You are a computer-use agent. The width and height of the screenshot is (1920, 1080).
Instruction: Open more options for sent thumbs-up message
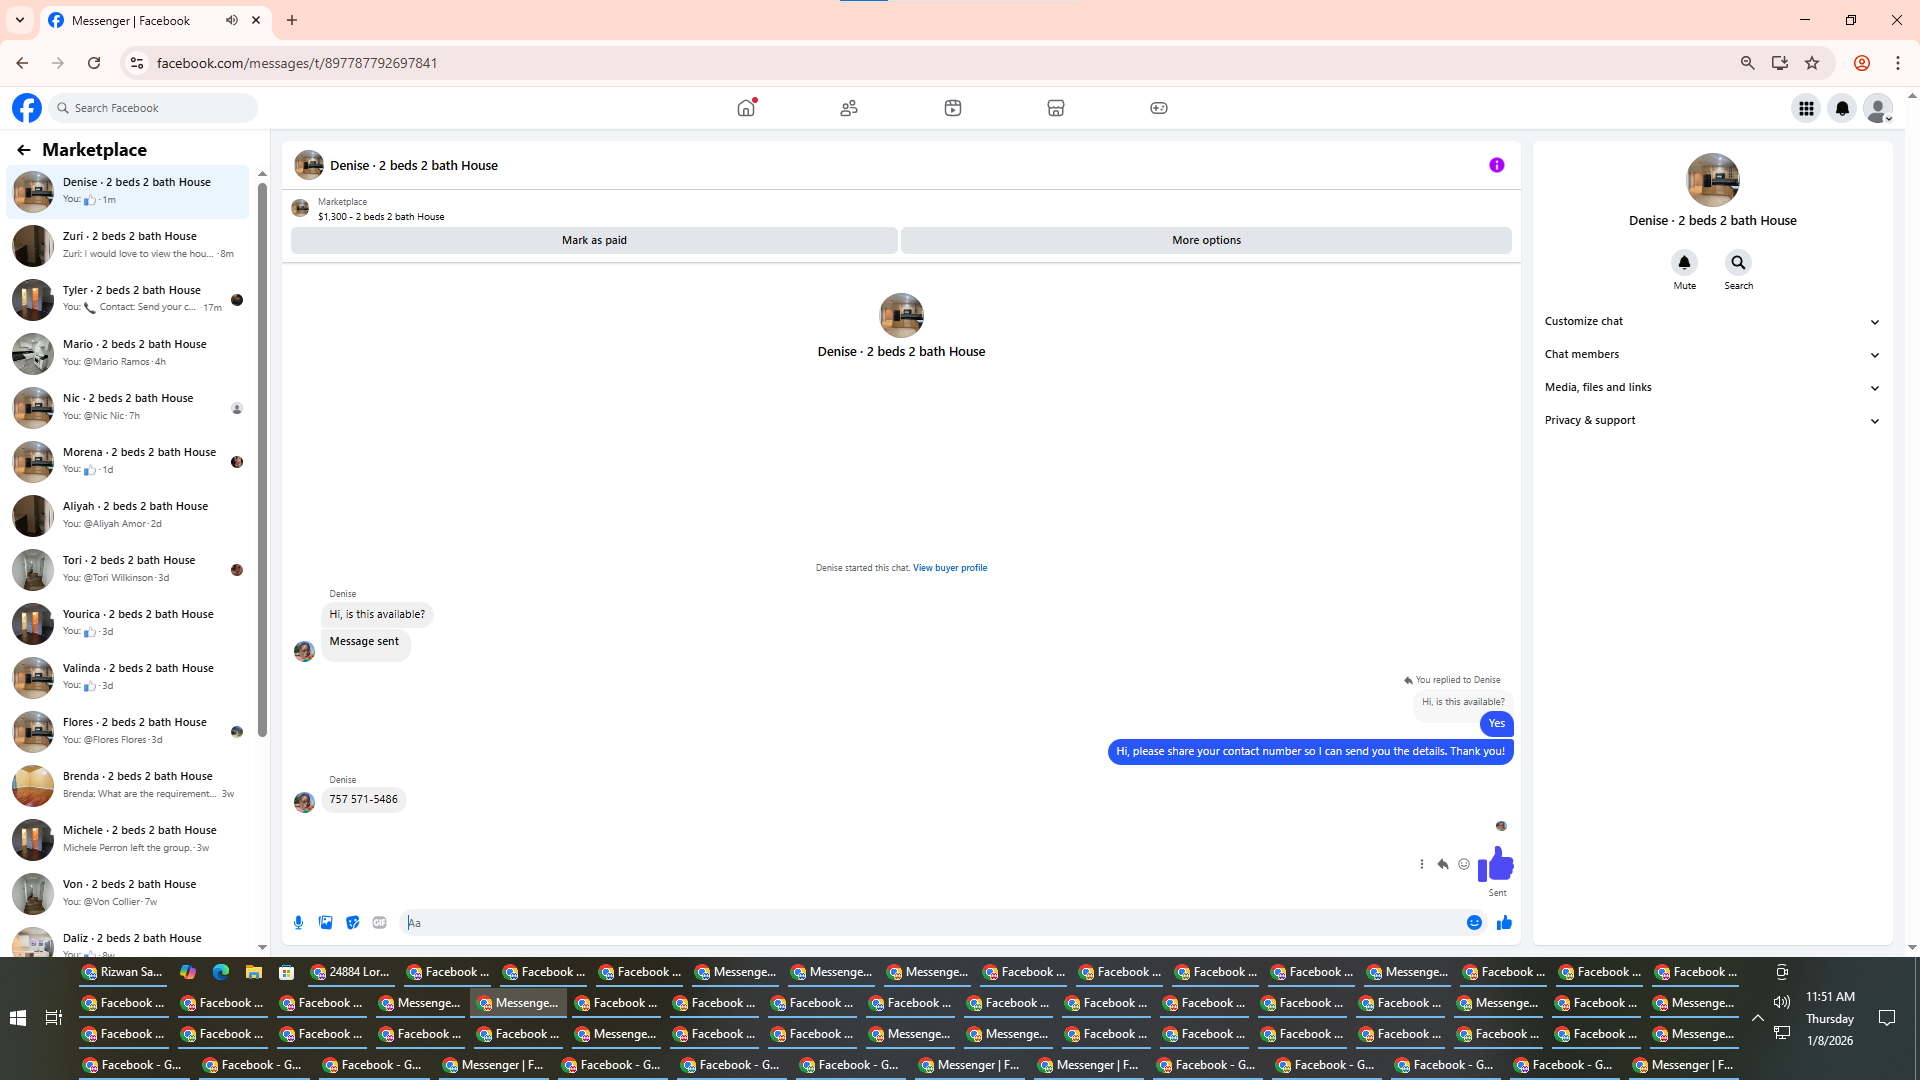tap(1421, 864)
